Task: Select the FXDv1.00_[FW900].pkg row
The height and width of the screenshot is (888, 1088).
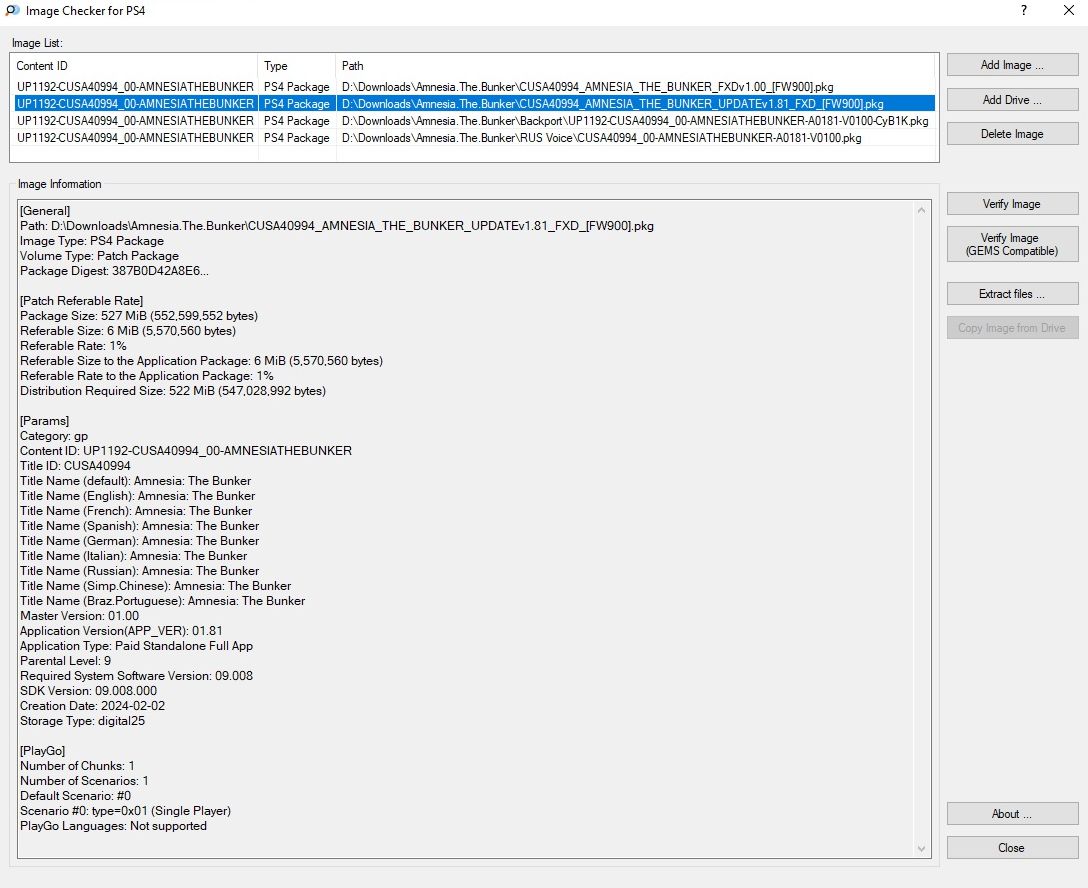Action: [475, 87]
